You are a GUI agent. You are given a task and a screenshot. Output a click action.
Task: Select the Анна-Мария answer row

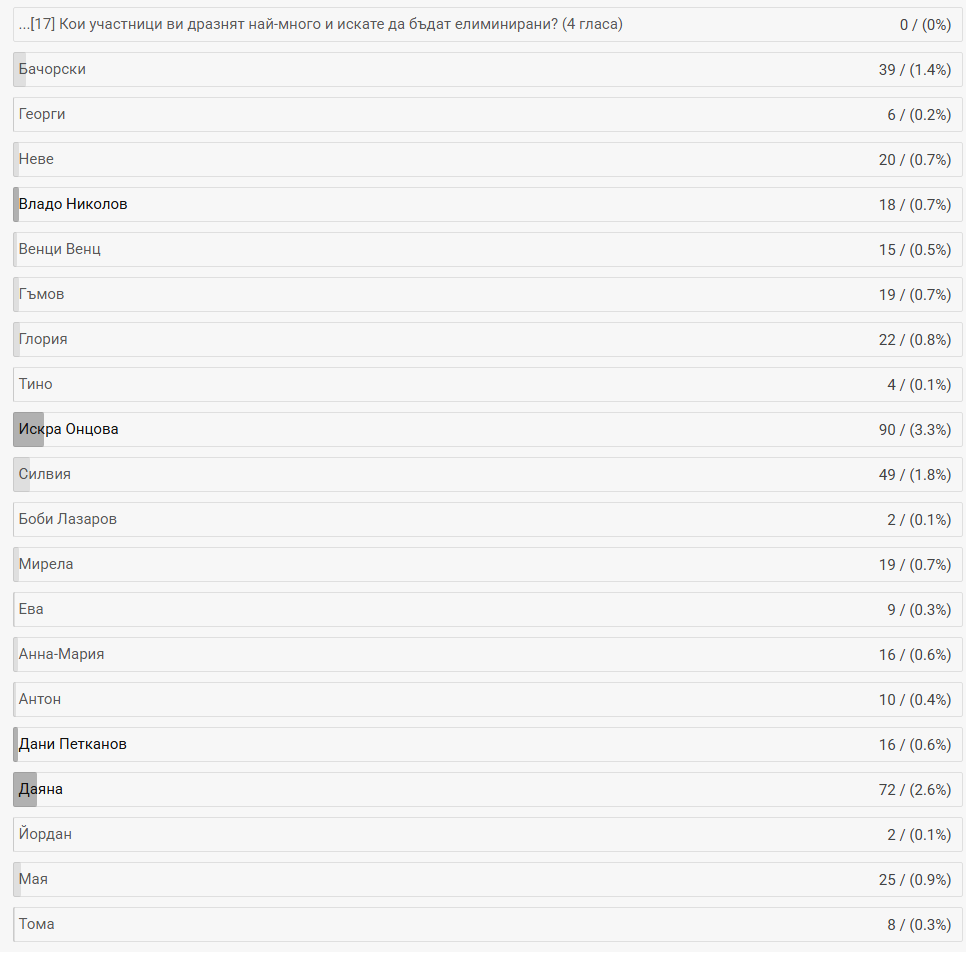[487, 654]
